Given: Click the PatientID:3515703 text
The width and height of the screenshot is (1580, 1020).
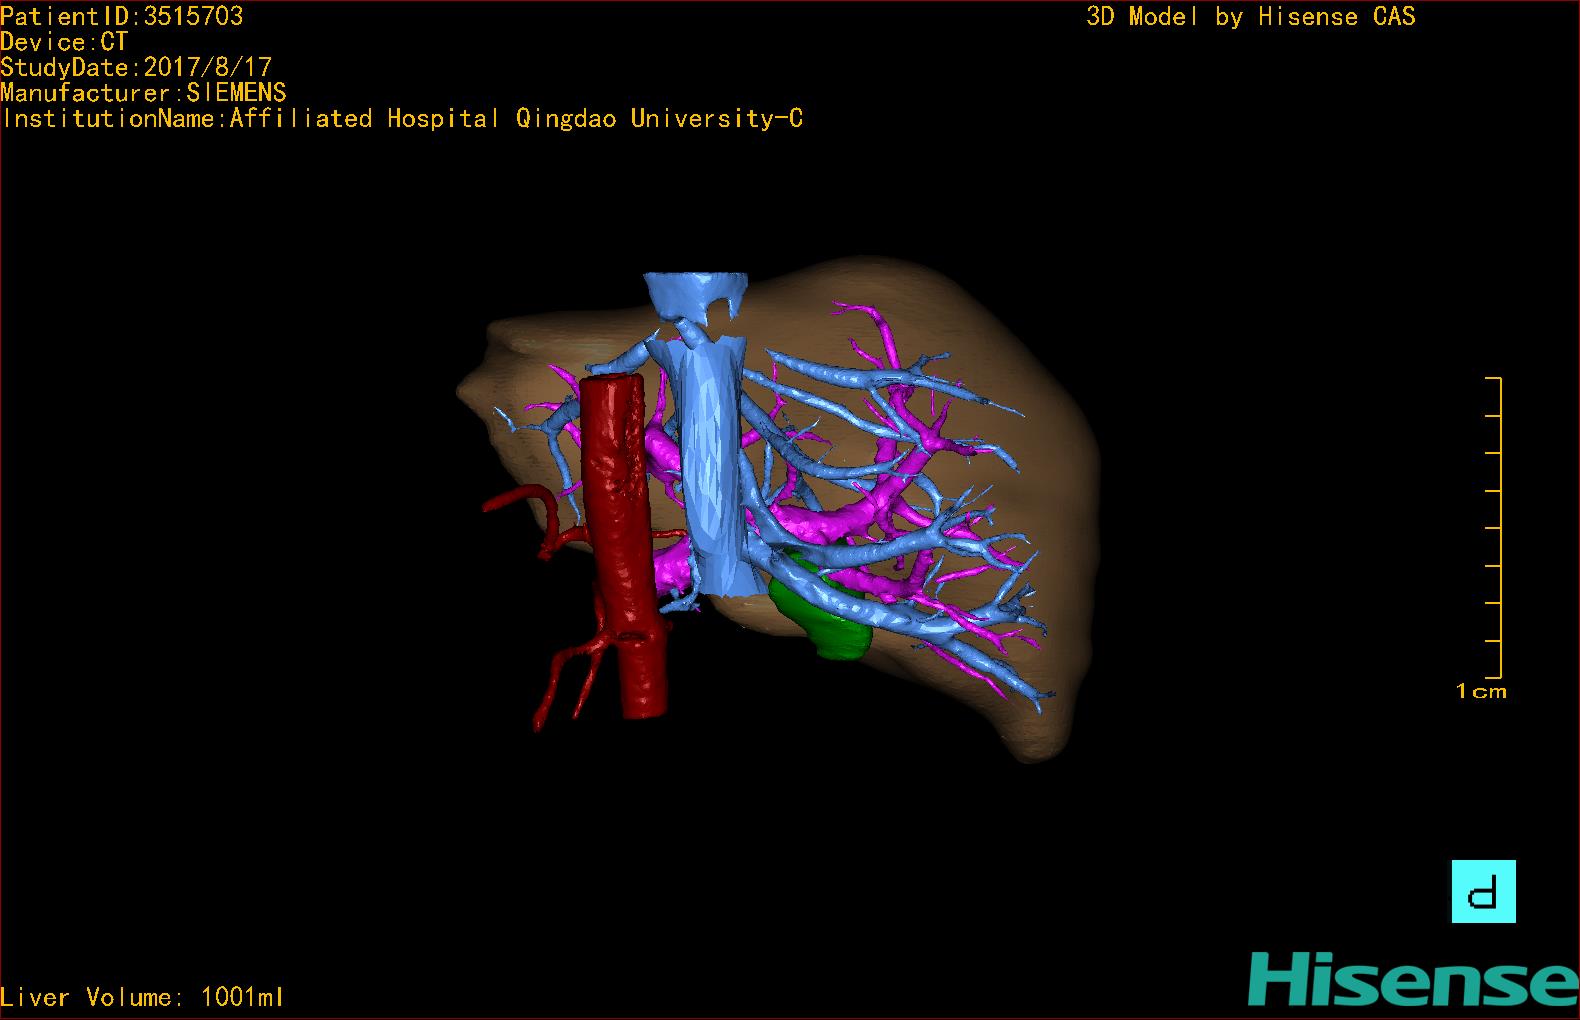Looking at the screenshot, I should click(x=122, y=16).
